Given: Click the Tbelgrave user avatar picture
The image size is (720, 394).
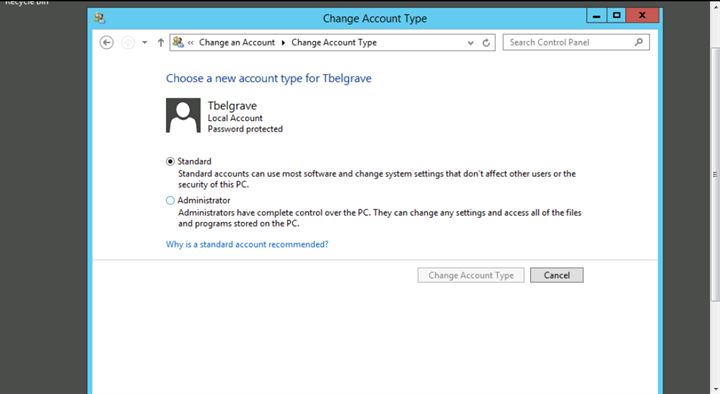Looking at the screenshot, I should point(183,115).
